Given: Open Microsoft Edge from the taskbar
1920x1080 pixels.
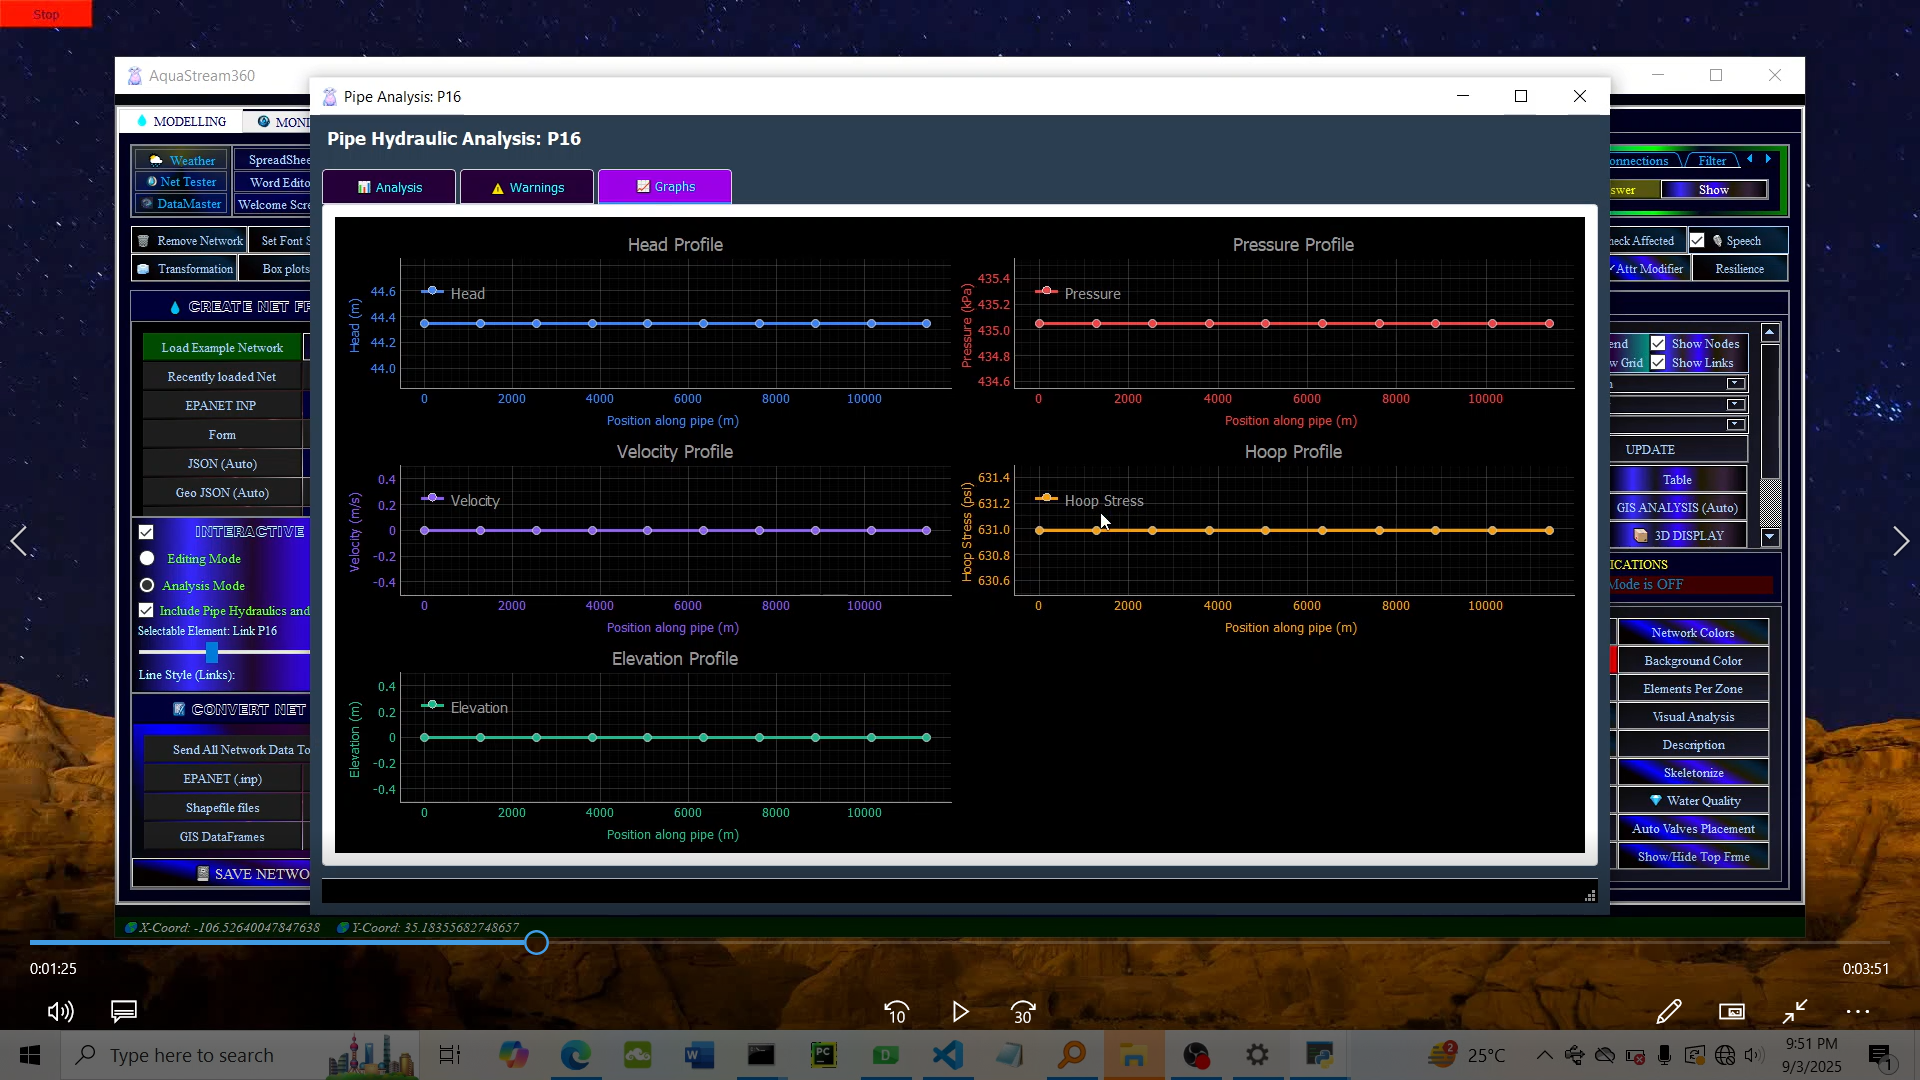Looking at the screenshot, I should point(575,1055).
